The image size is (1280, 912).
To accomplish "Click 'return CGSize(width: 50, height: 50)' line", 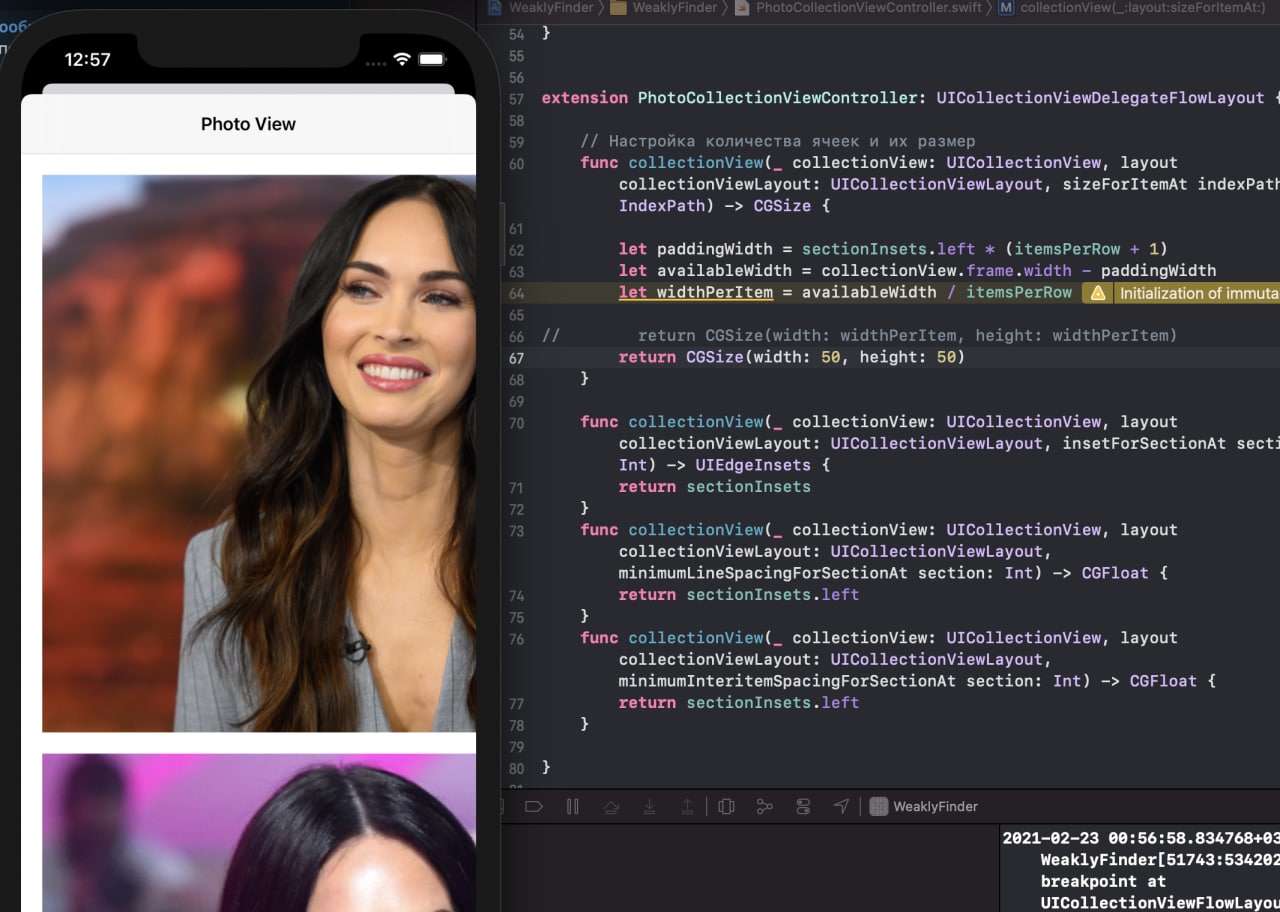I will point(792,357).
